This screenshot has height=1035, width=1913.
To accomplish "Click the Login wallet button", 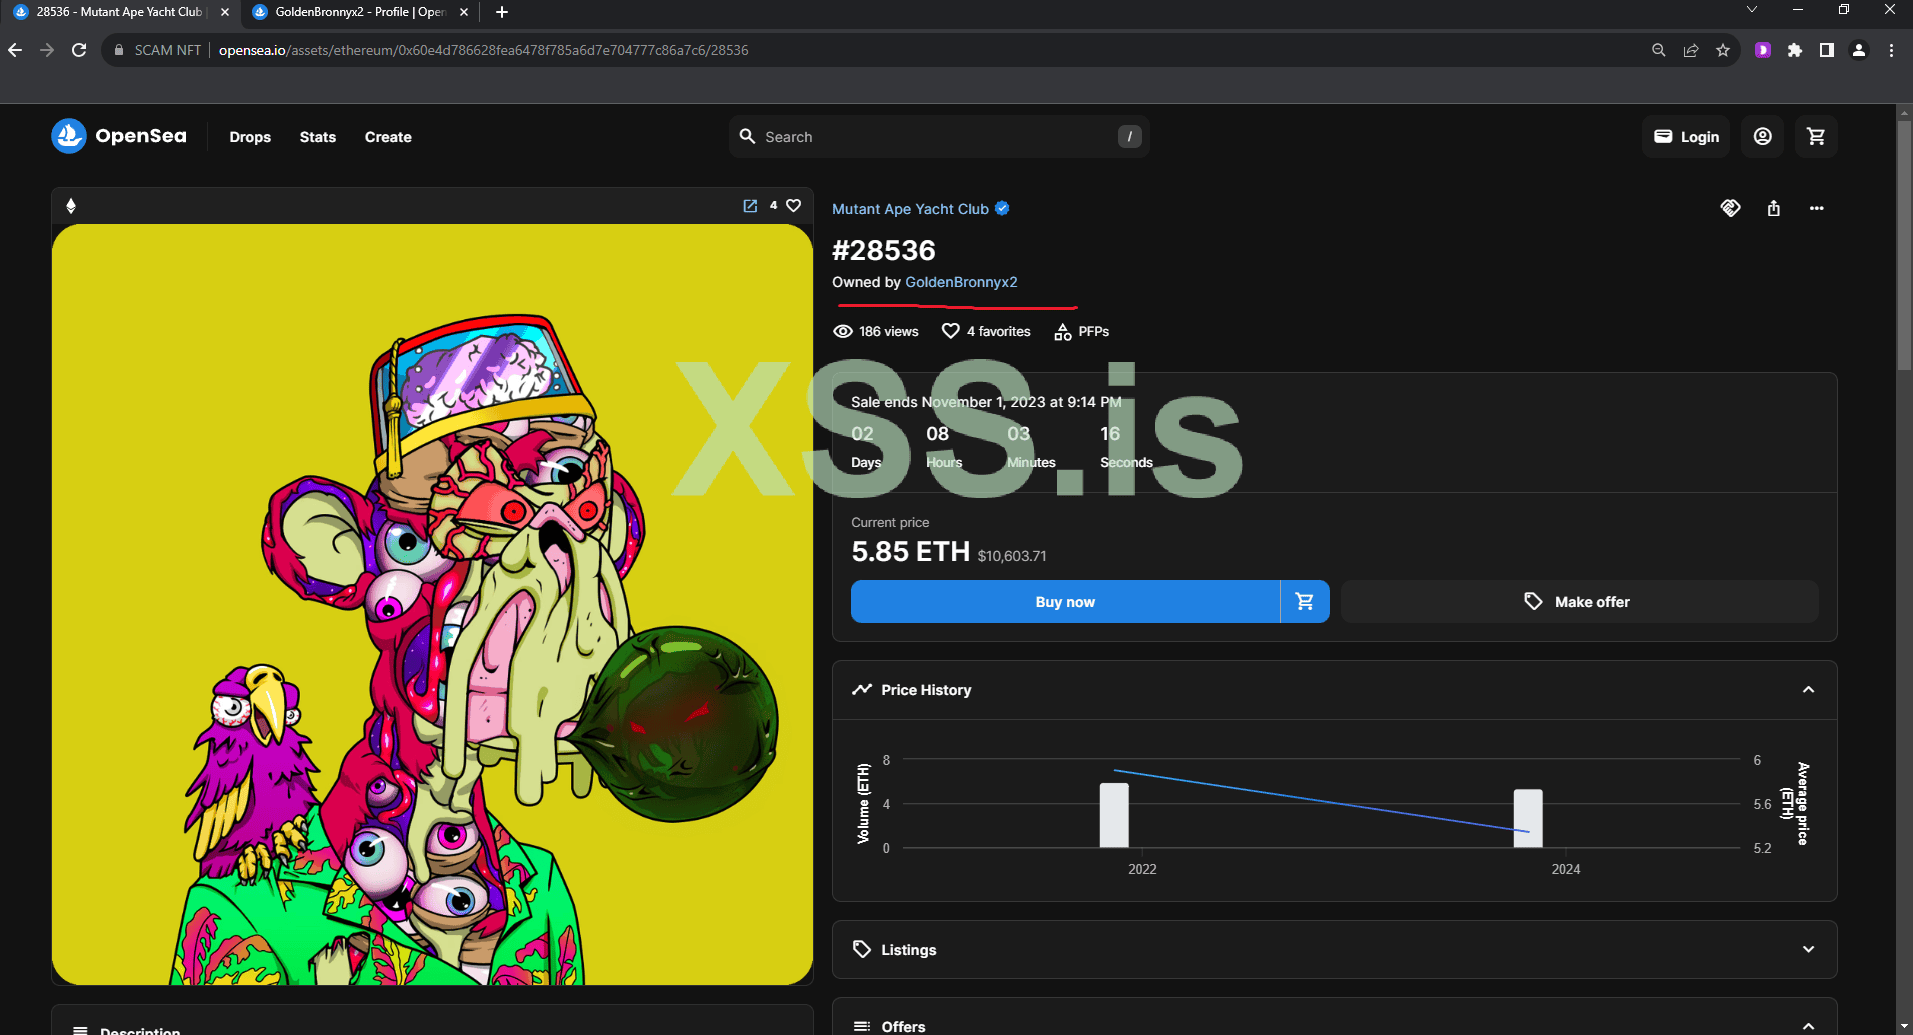I will pos(1686,137).
